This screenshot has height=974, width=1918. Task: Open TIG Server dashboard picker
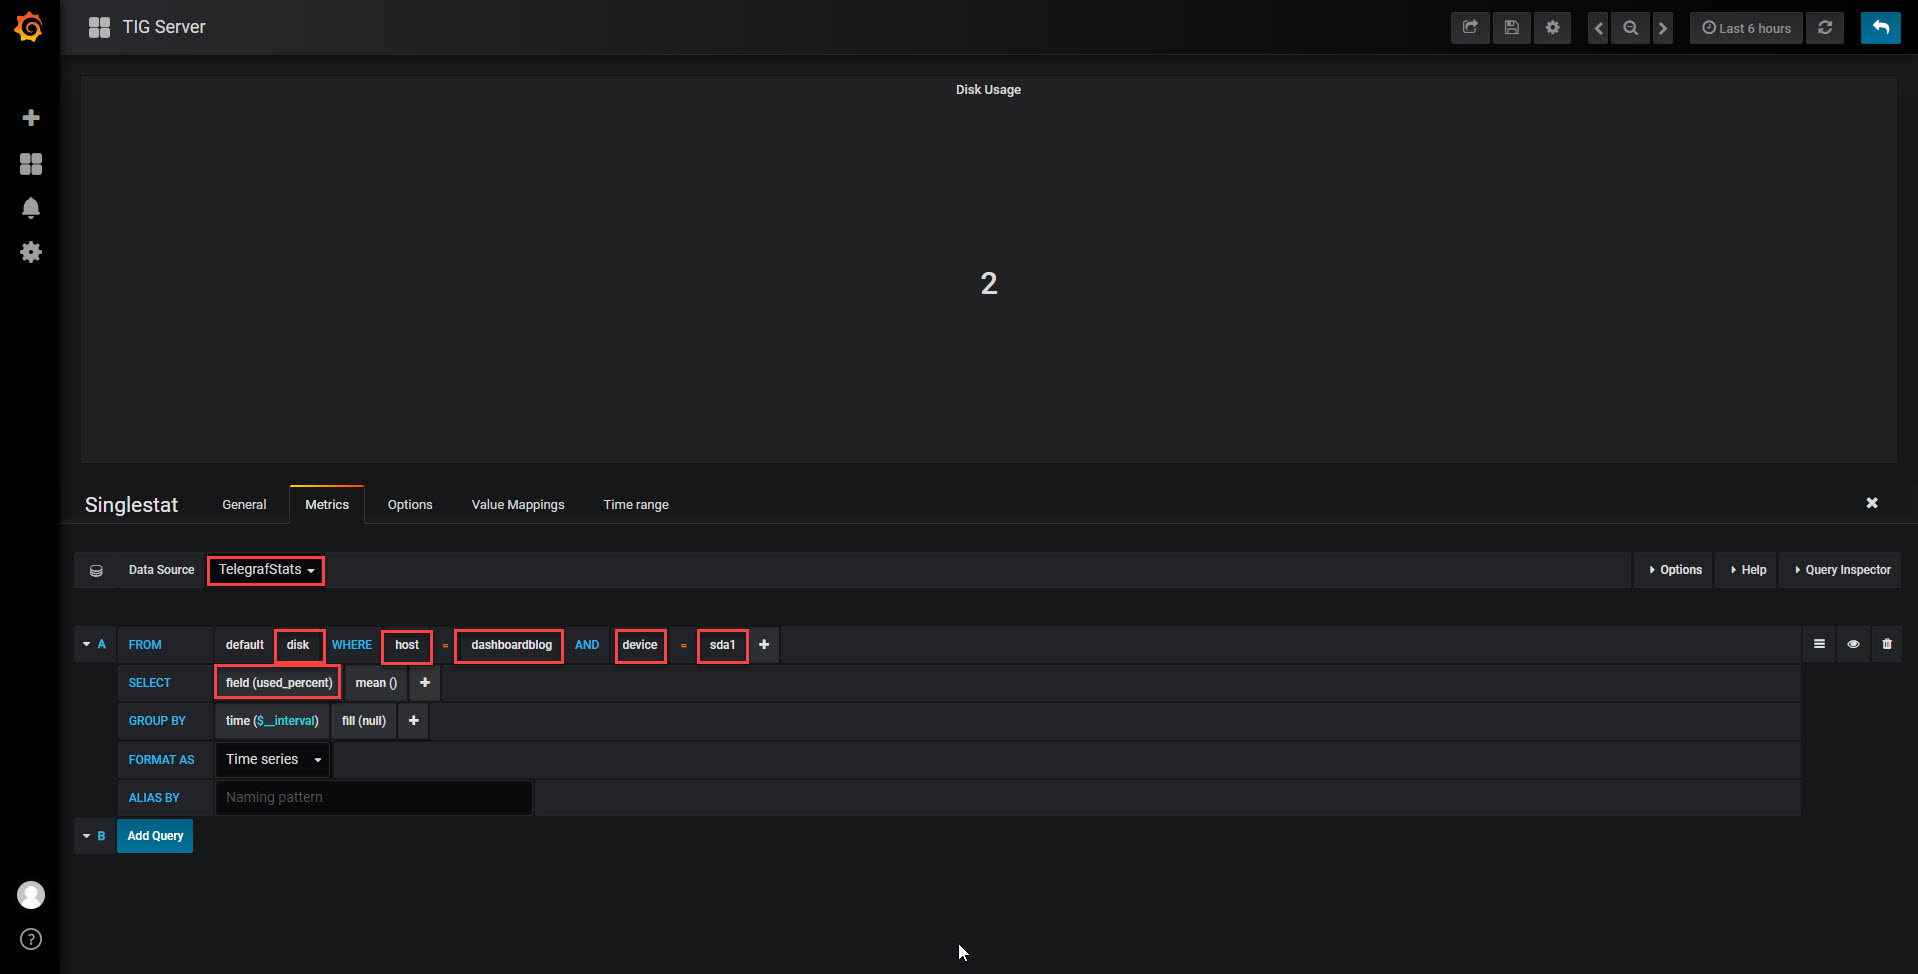click(146, 27)
